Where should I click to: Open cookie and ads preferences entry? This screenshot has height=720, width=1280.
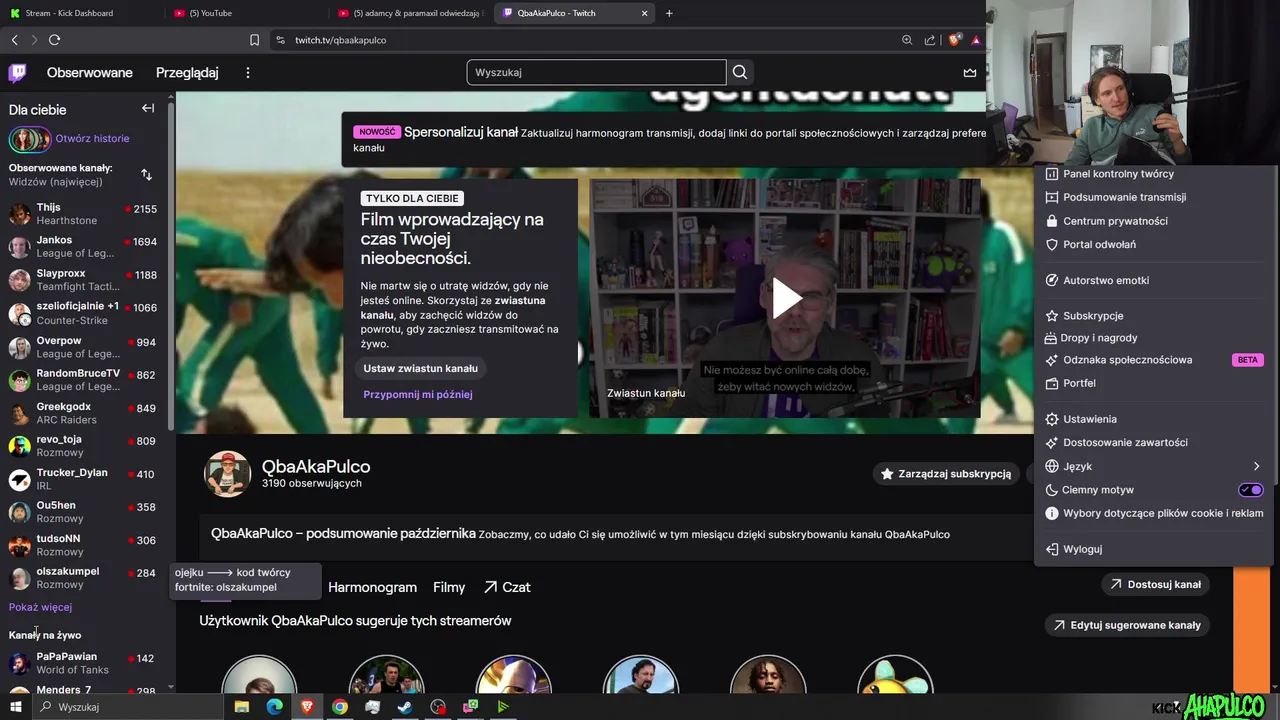[1155, 513]
